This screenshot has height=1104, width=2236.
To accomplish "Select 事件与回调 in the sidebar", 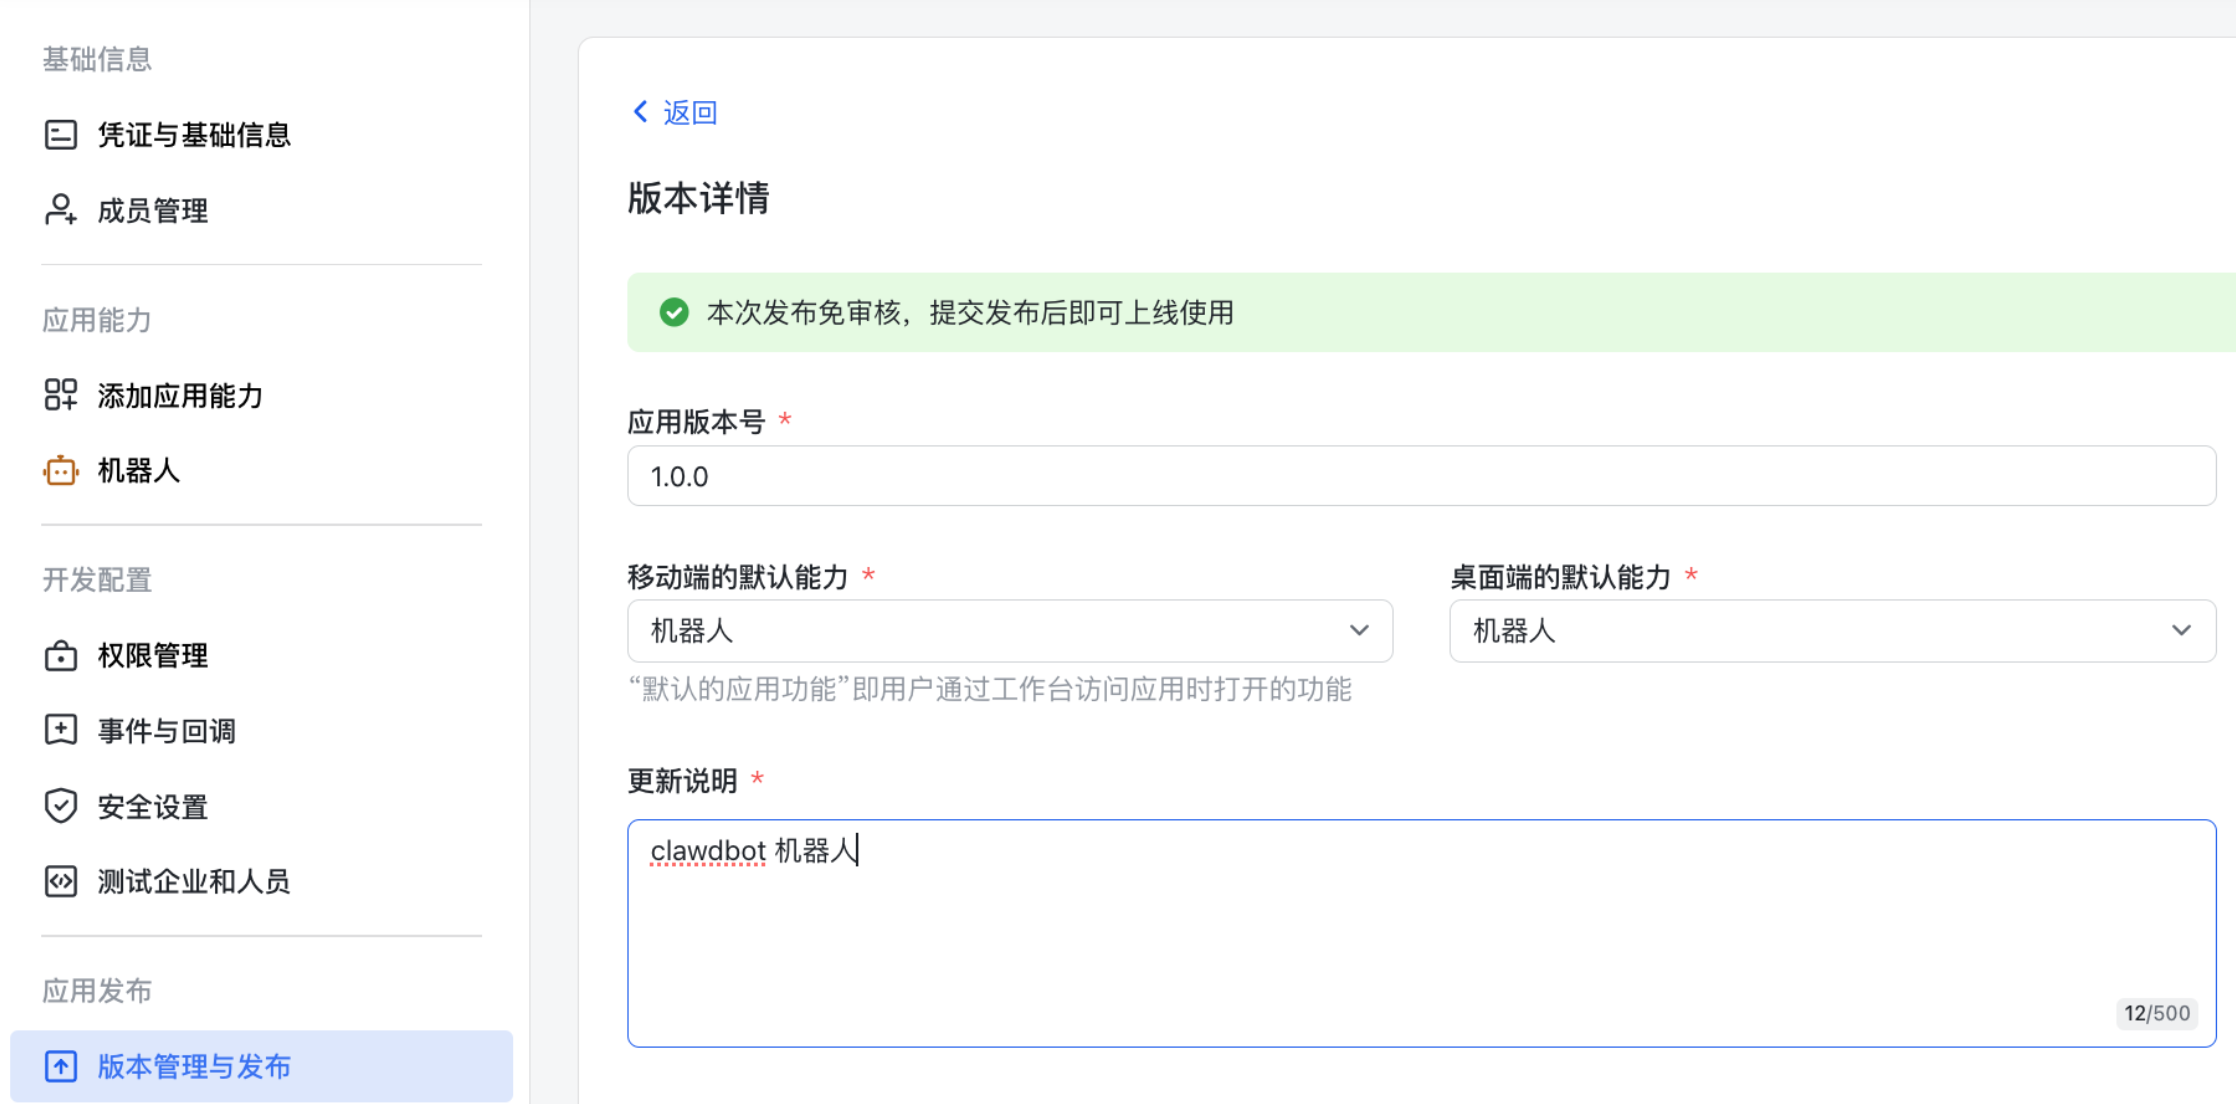I will click(167, 731).
